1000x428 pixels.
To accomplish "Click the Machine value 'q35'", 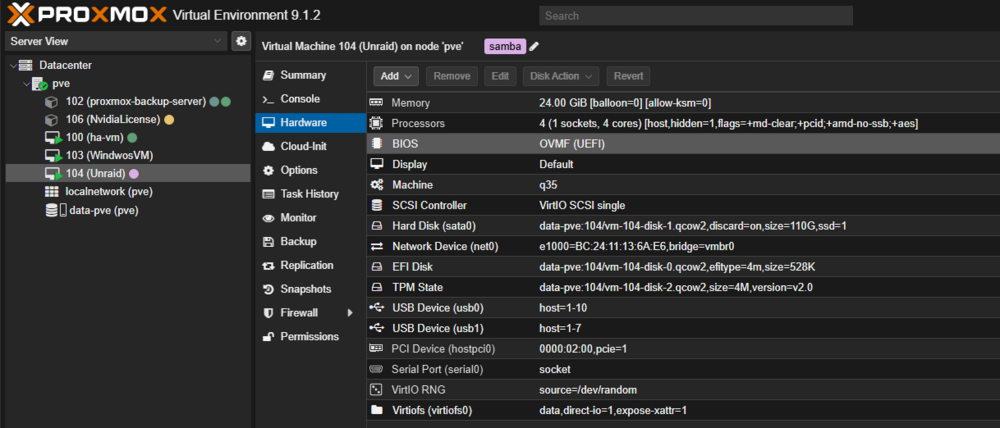I will click(x=548, y=185).
